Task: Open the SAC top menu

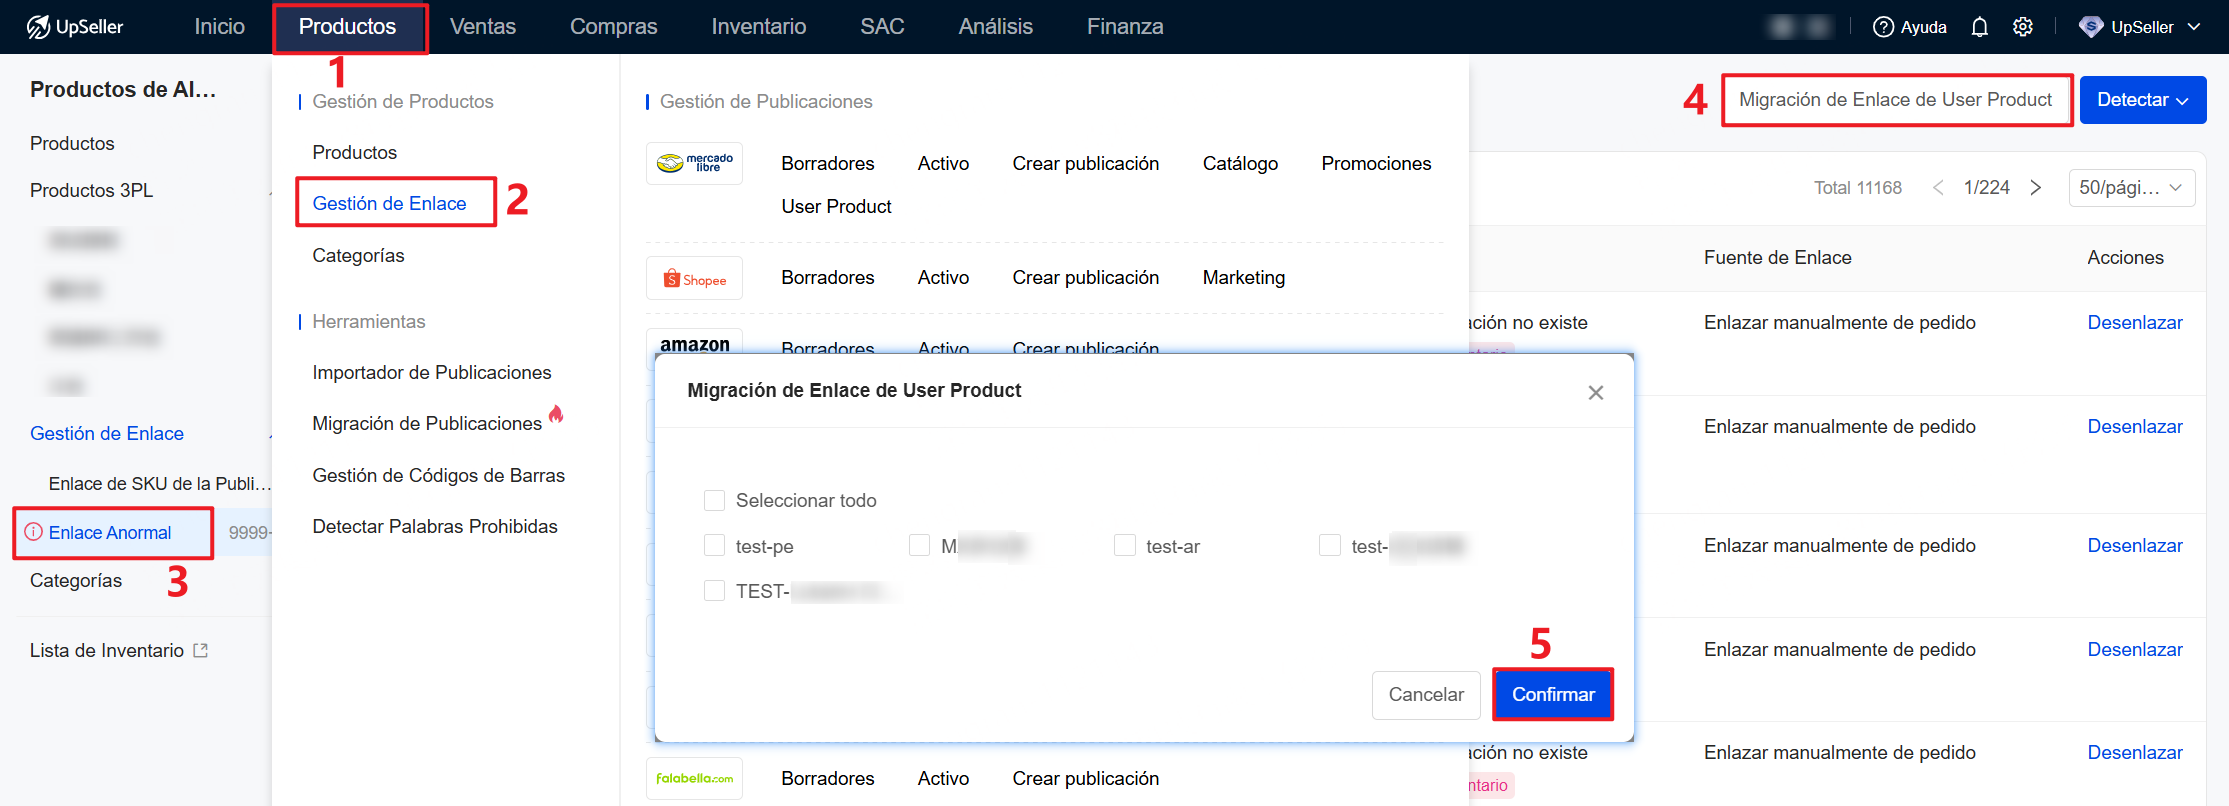Action: [882, 27]
